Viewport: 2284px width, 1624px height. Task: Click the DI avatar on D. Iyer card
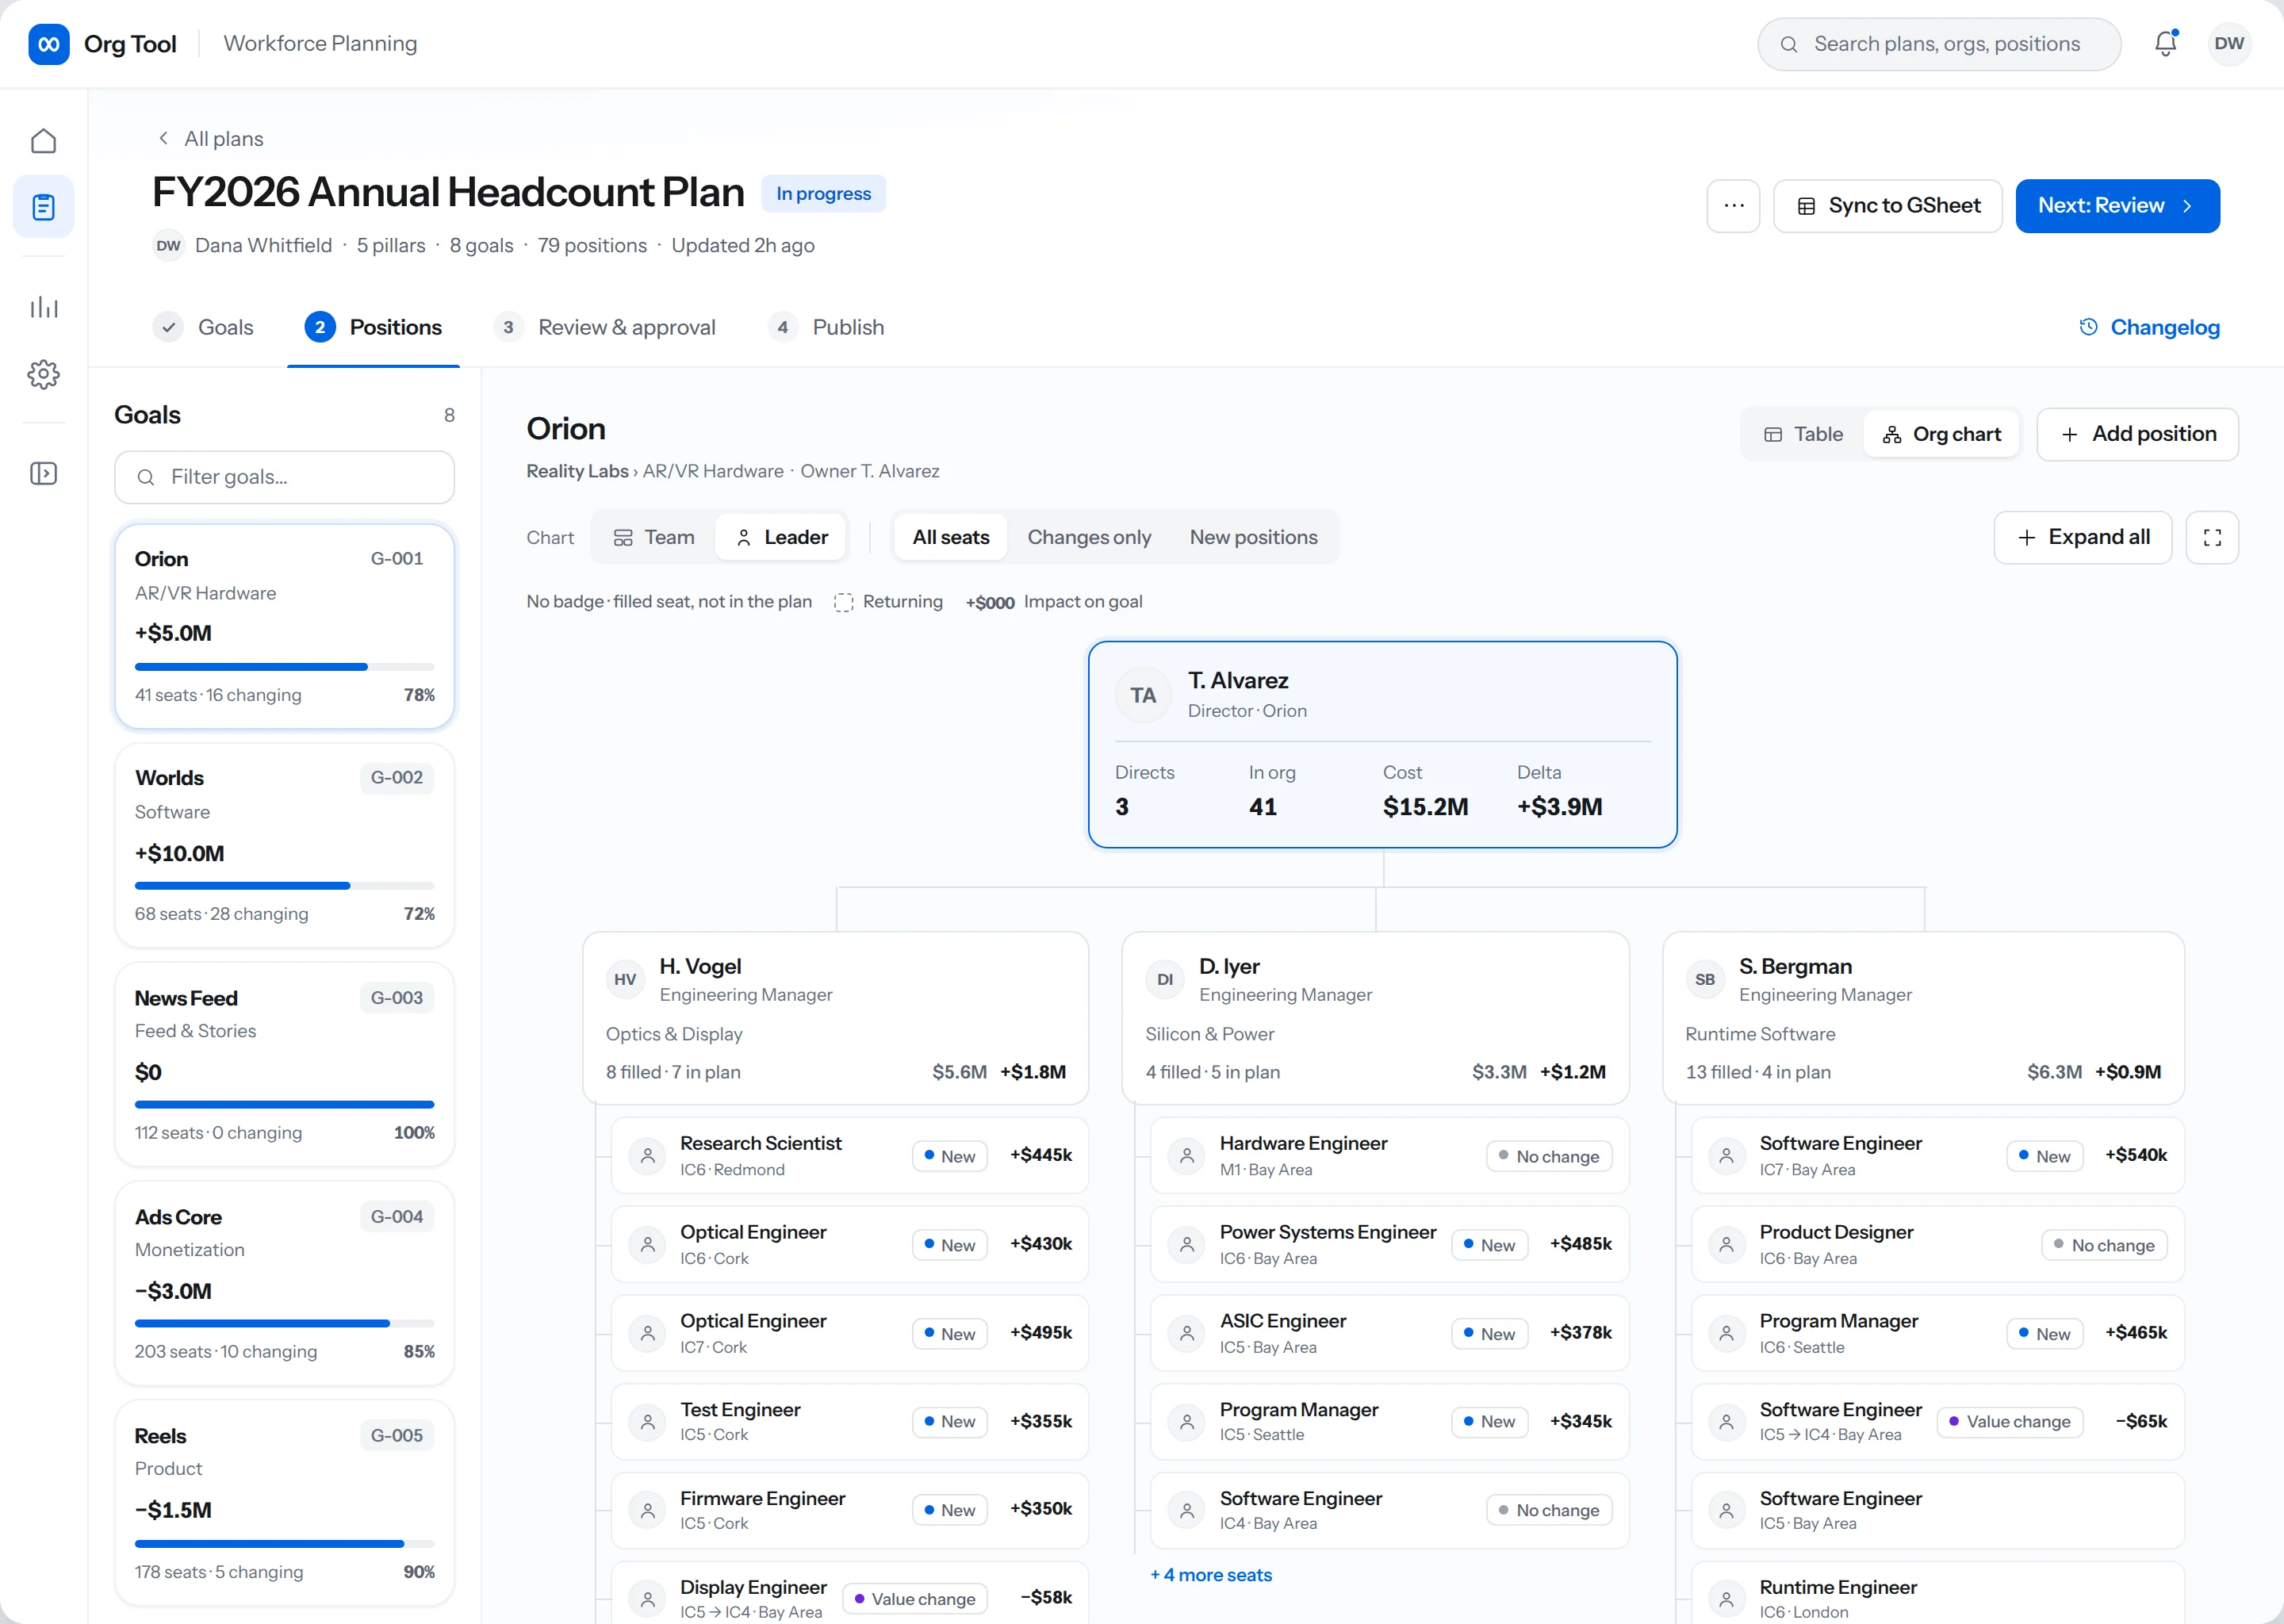pyautogui.click(x=1165, y=979)
